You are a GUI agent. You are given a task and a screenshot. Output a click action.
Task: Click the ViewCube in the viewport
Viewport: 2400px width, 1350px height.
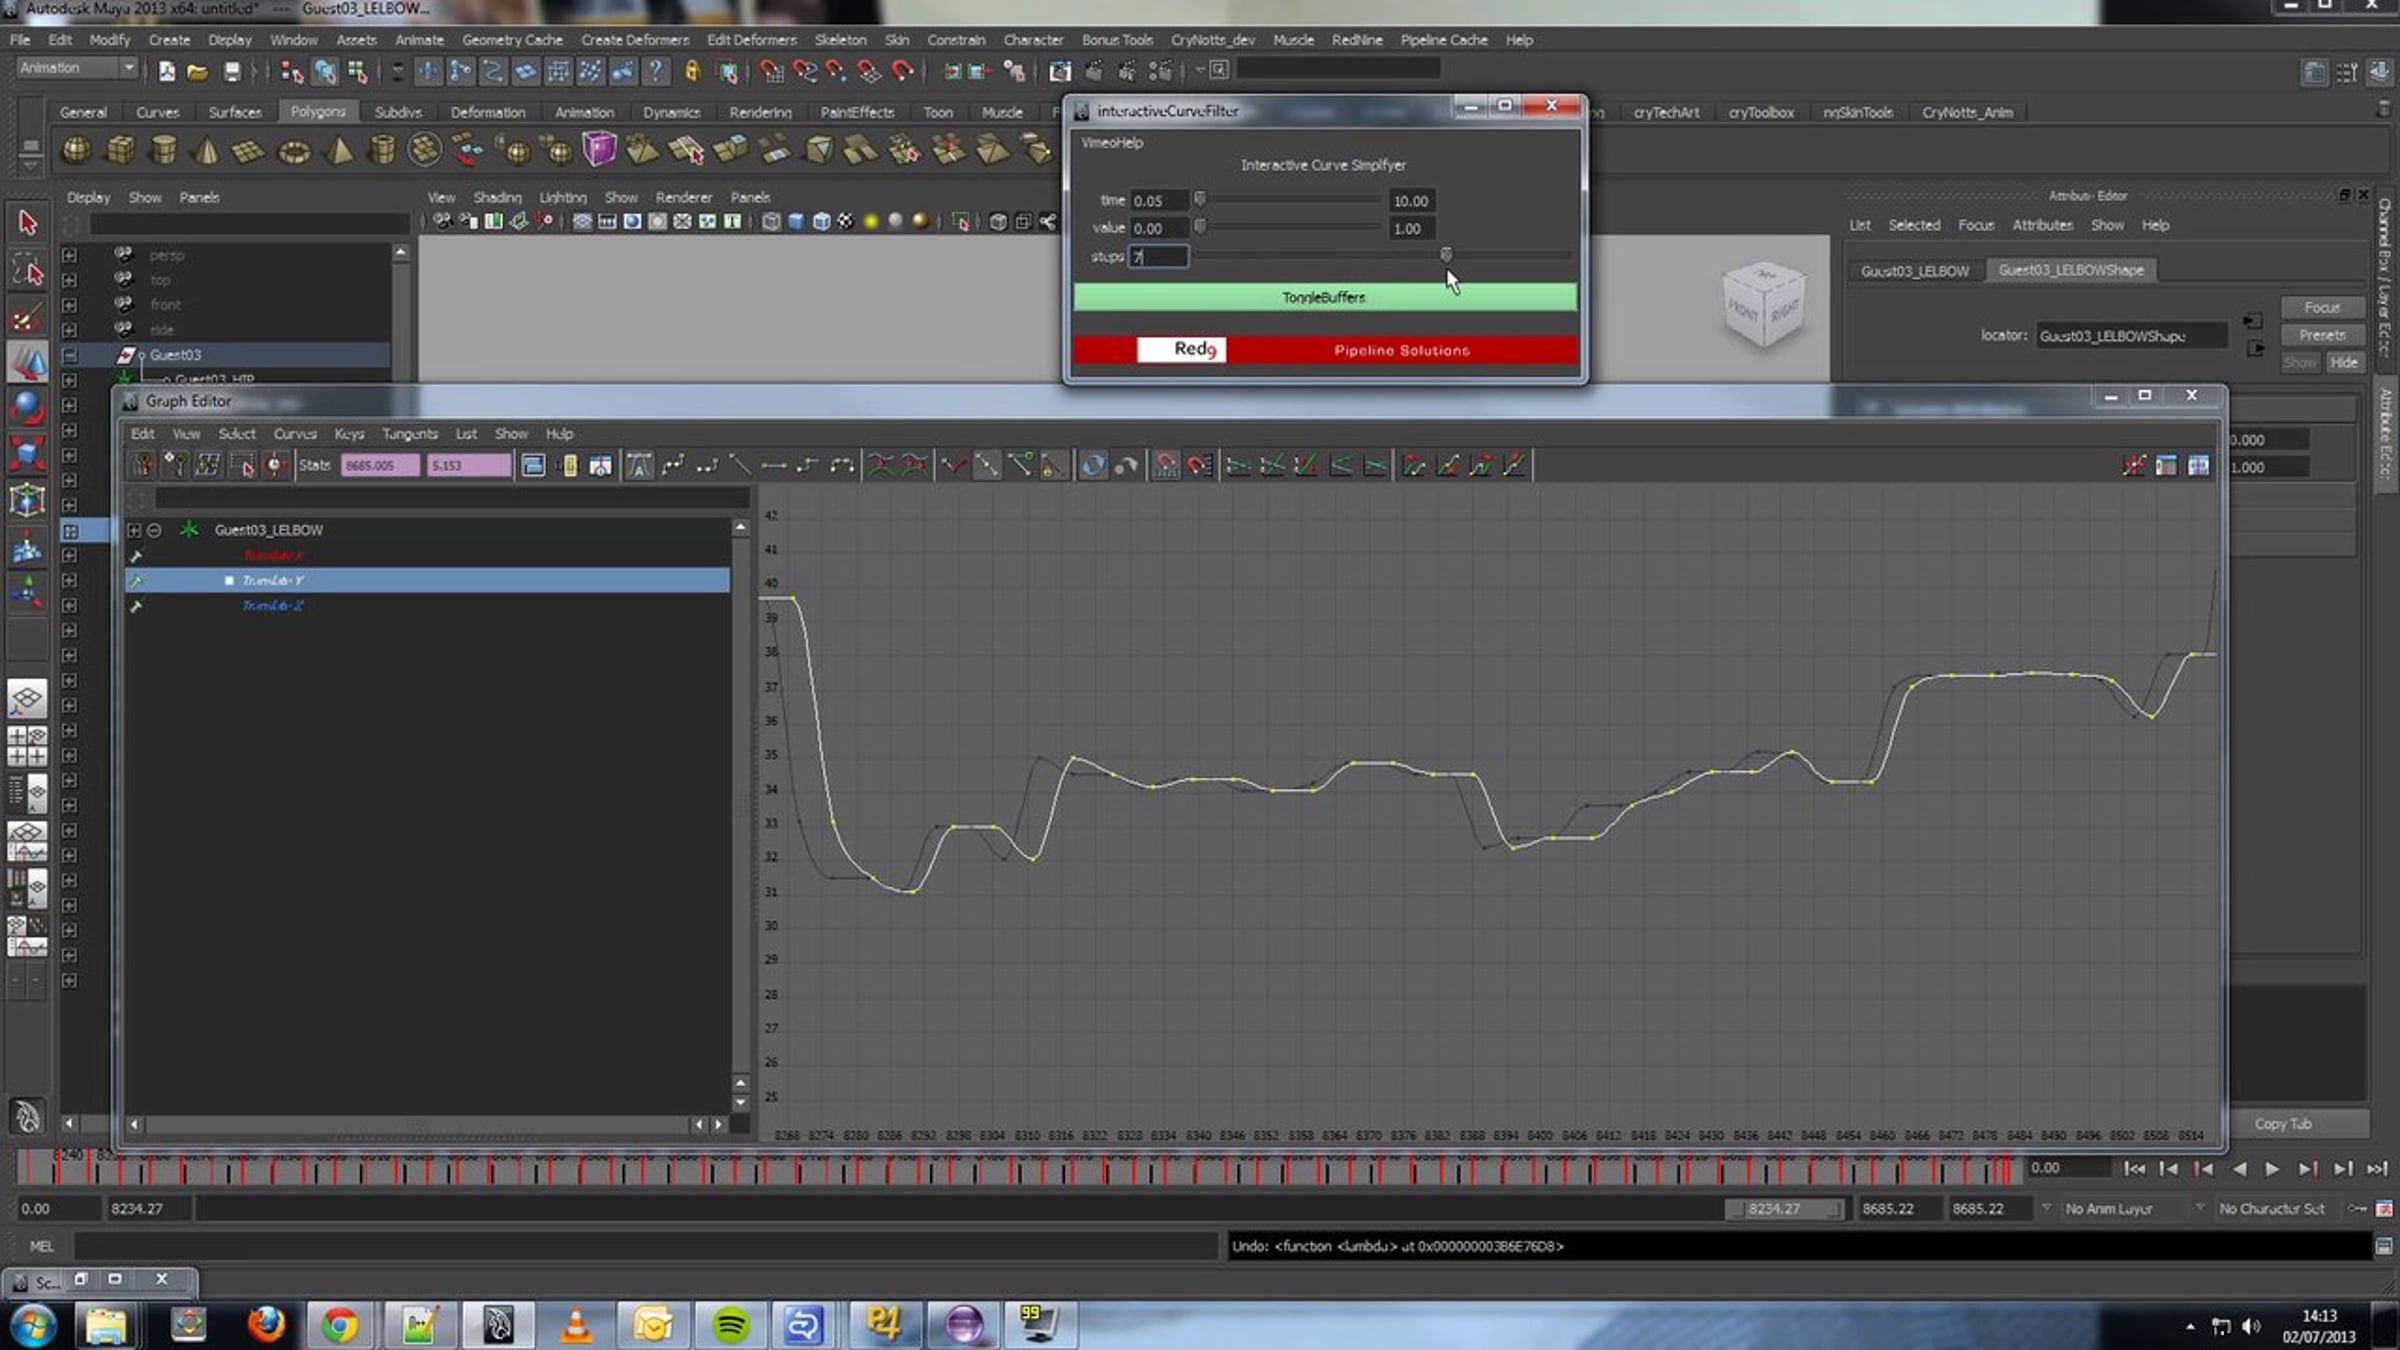[x=1764, y=305]
